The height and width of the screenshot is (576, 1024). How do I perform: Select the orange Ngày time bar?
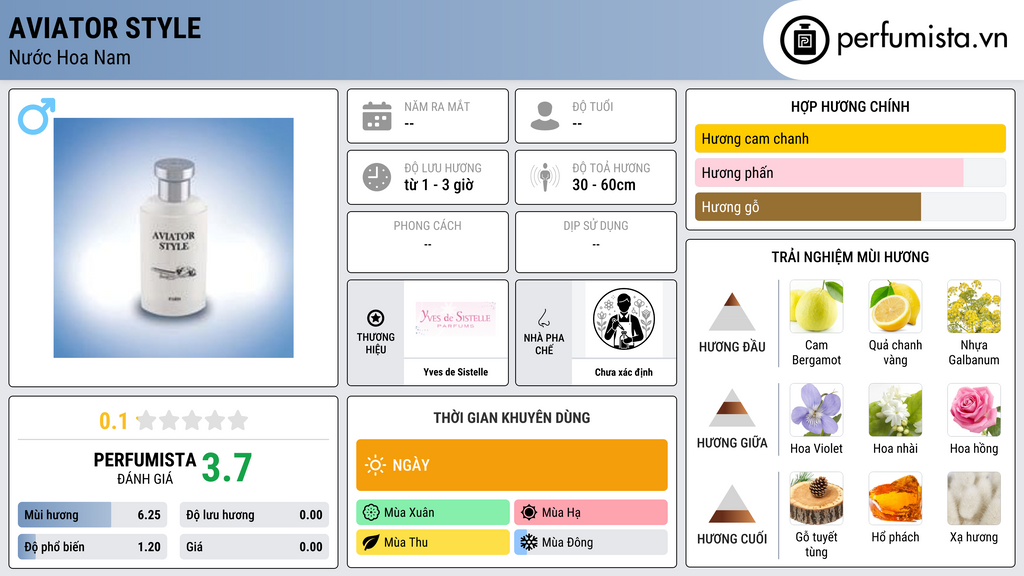pyautogui.click(x=512, y=465)
